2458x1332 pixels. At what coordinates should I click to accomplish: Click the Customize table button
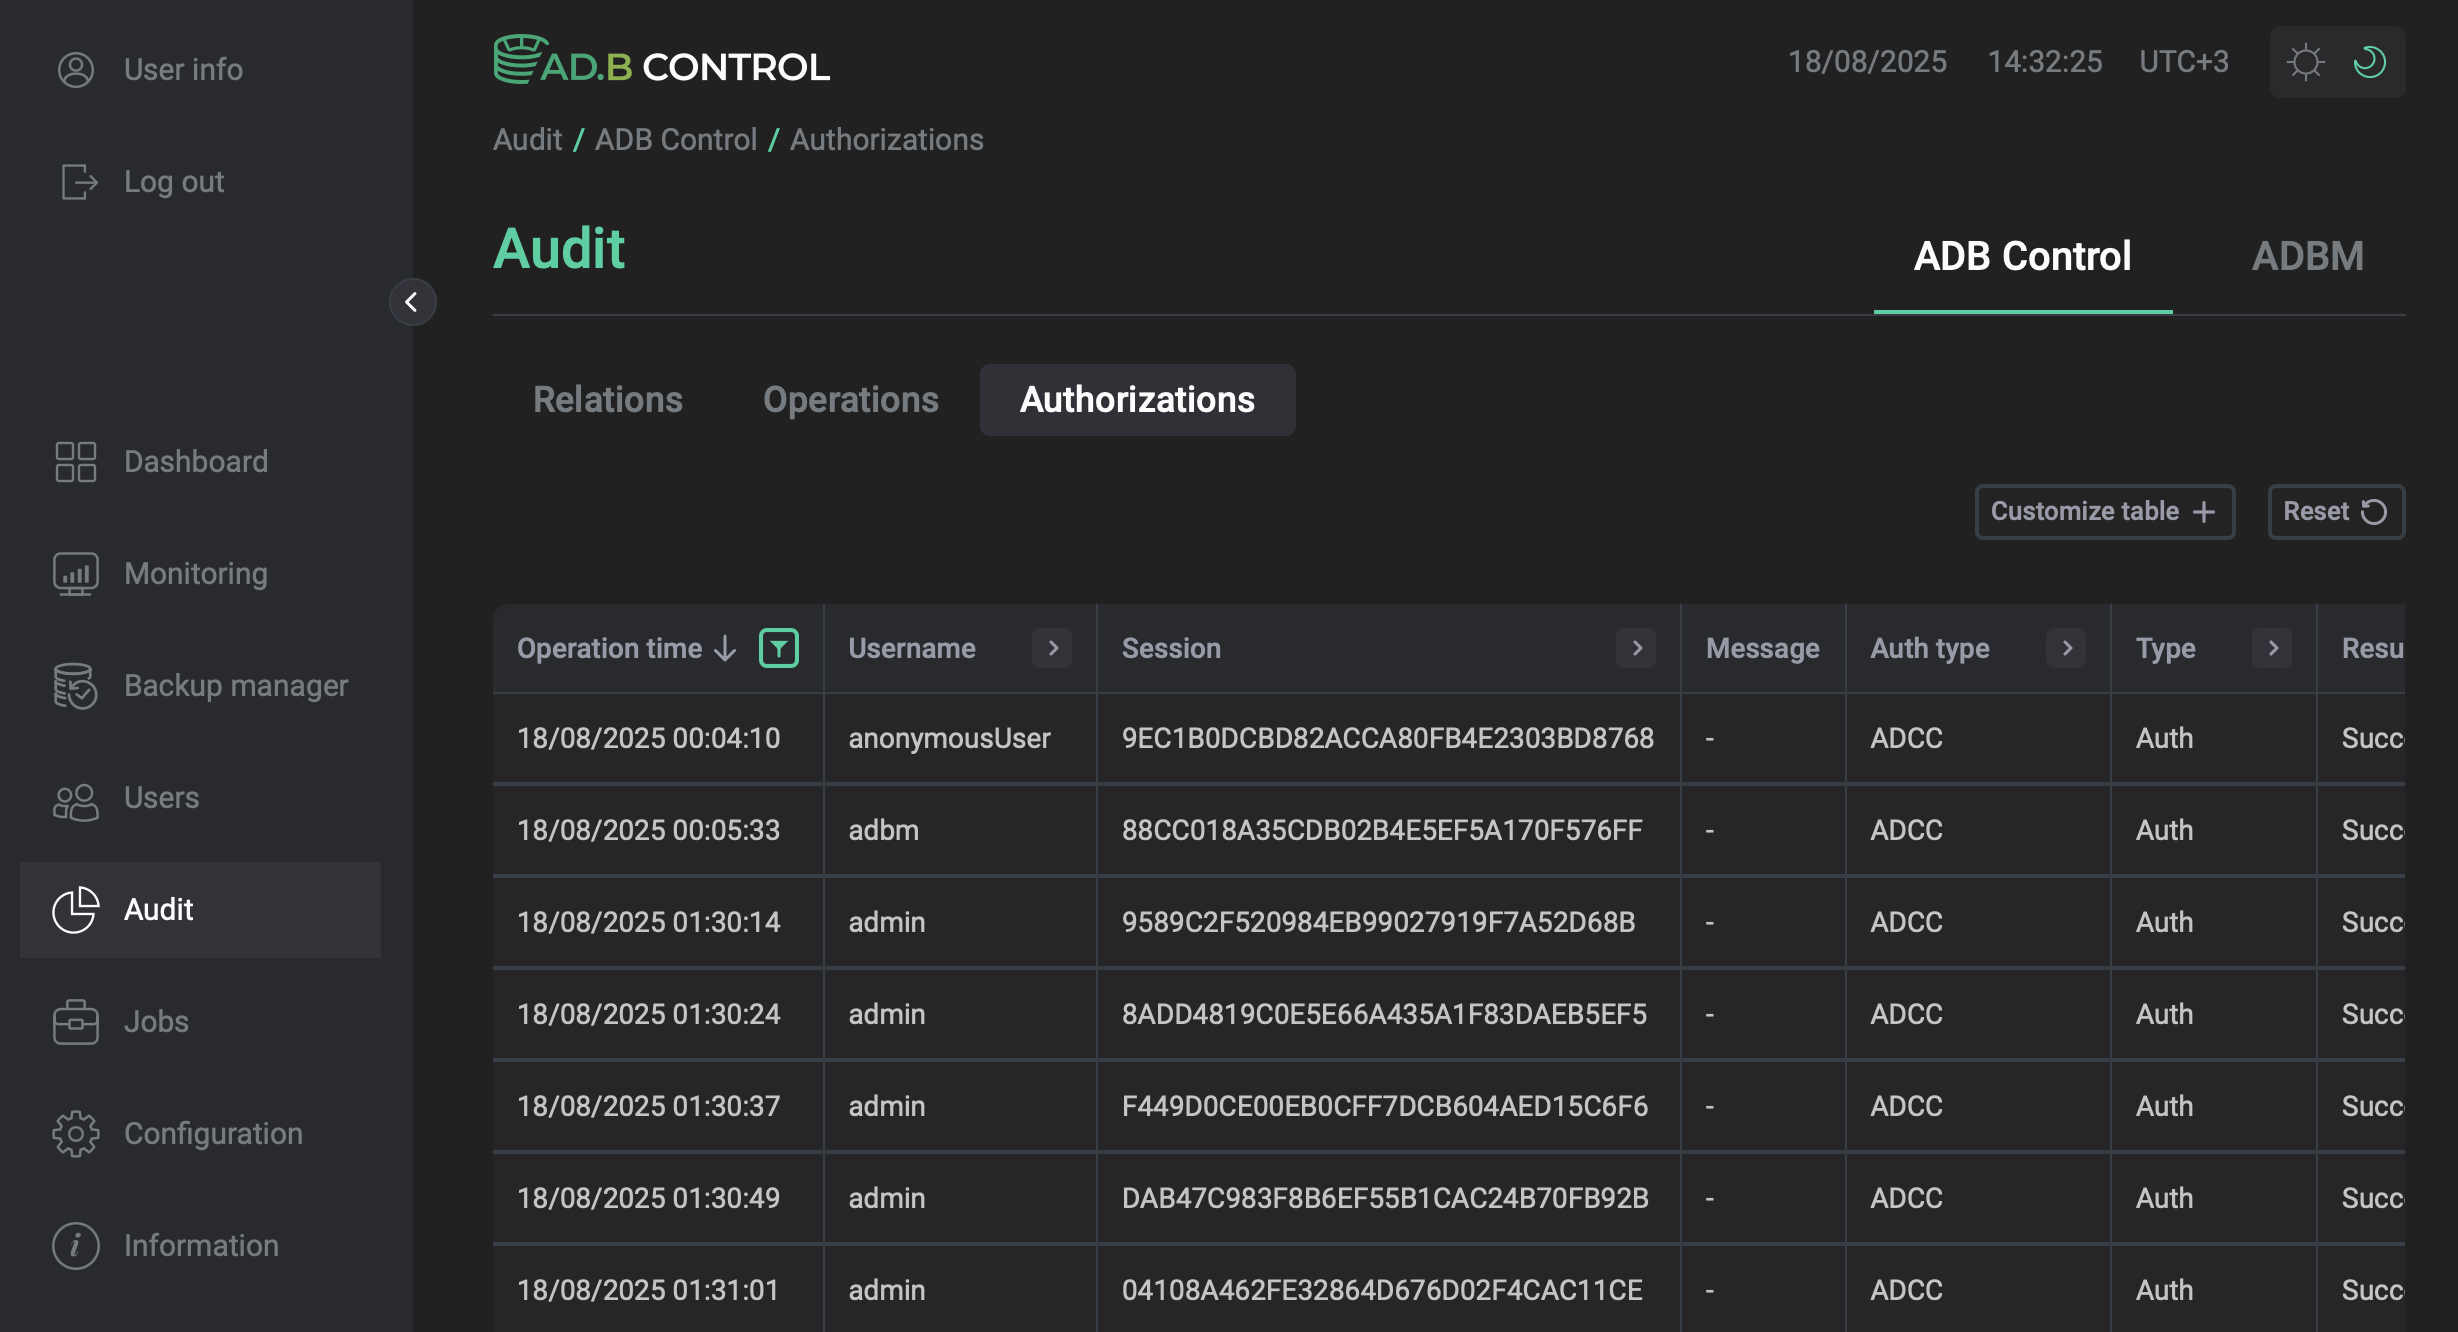click(2104, 511)
